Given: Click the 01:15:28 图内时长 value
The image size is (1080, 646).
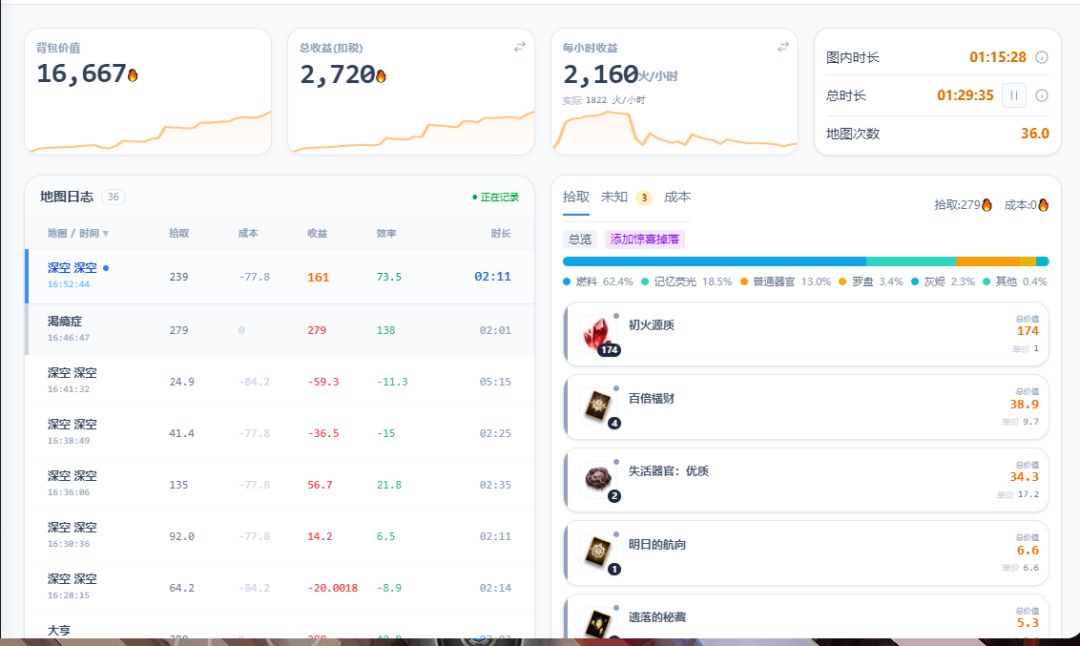Looking at the screenshot, I should tap(997, 57).
